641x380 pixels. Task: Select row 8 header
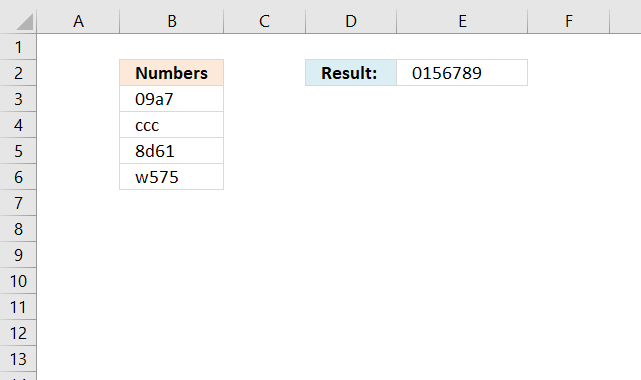[18, 229]
